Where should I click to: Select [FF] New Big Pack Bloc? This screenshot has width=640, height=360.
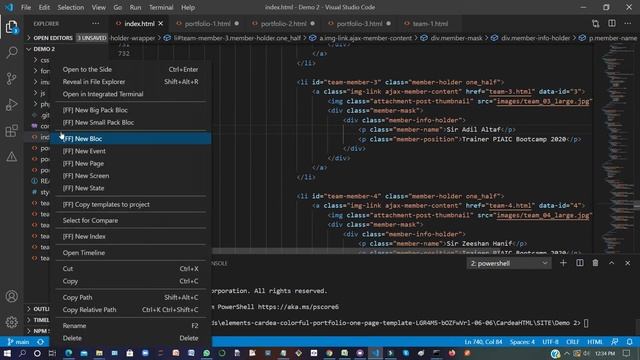pyautogui.click(x=131, y=110)
